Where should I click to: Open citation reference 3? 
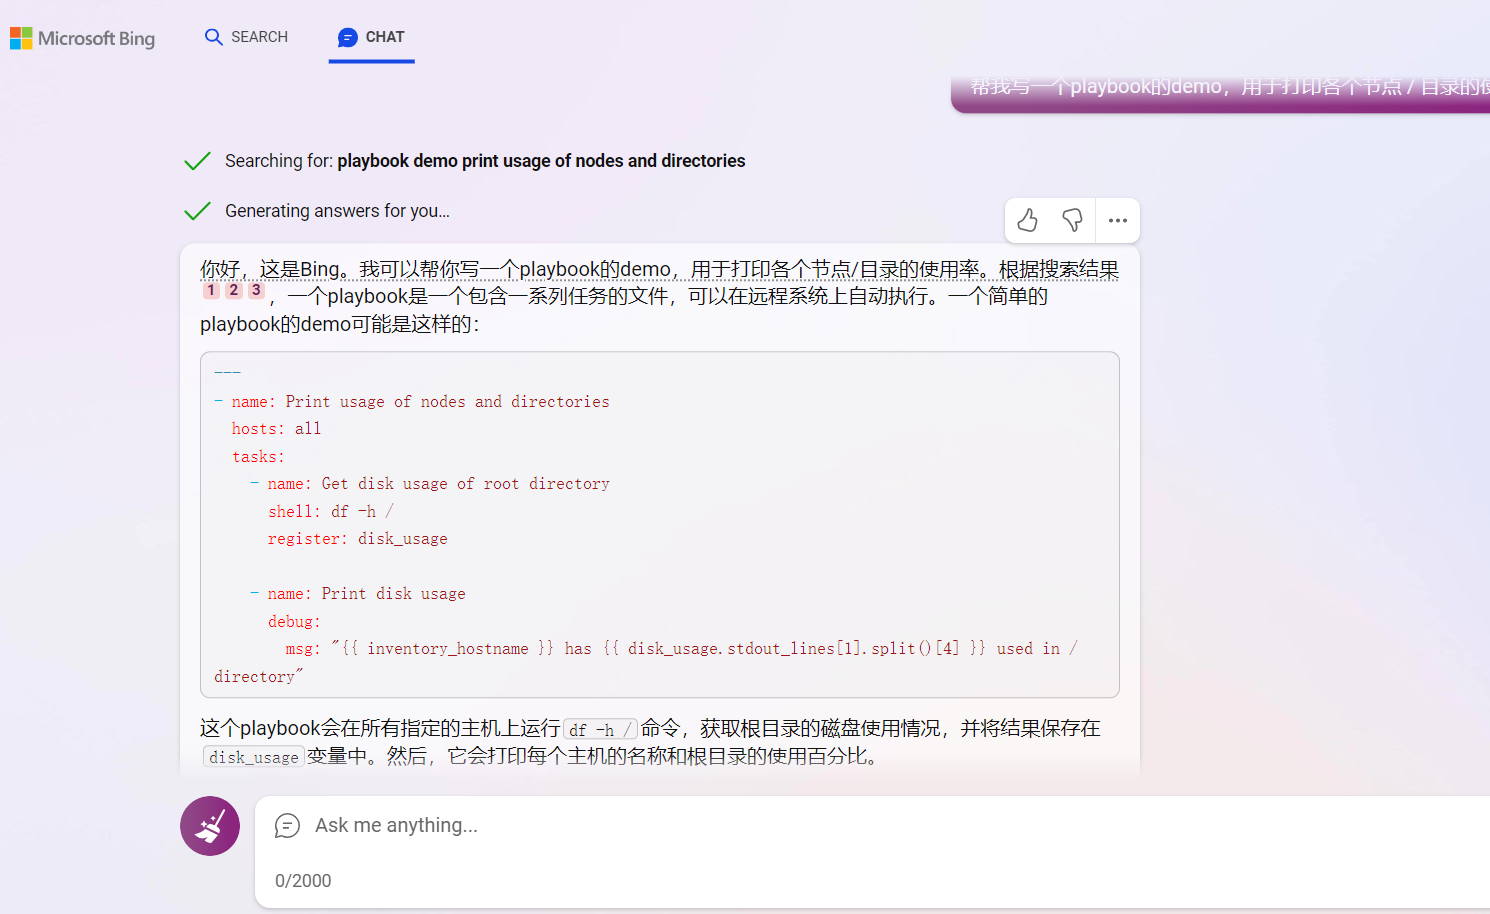[256, 290]
